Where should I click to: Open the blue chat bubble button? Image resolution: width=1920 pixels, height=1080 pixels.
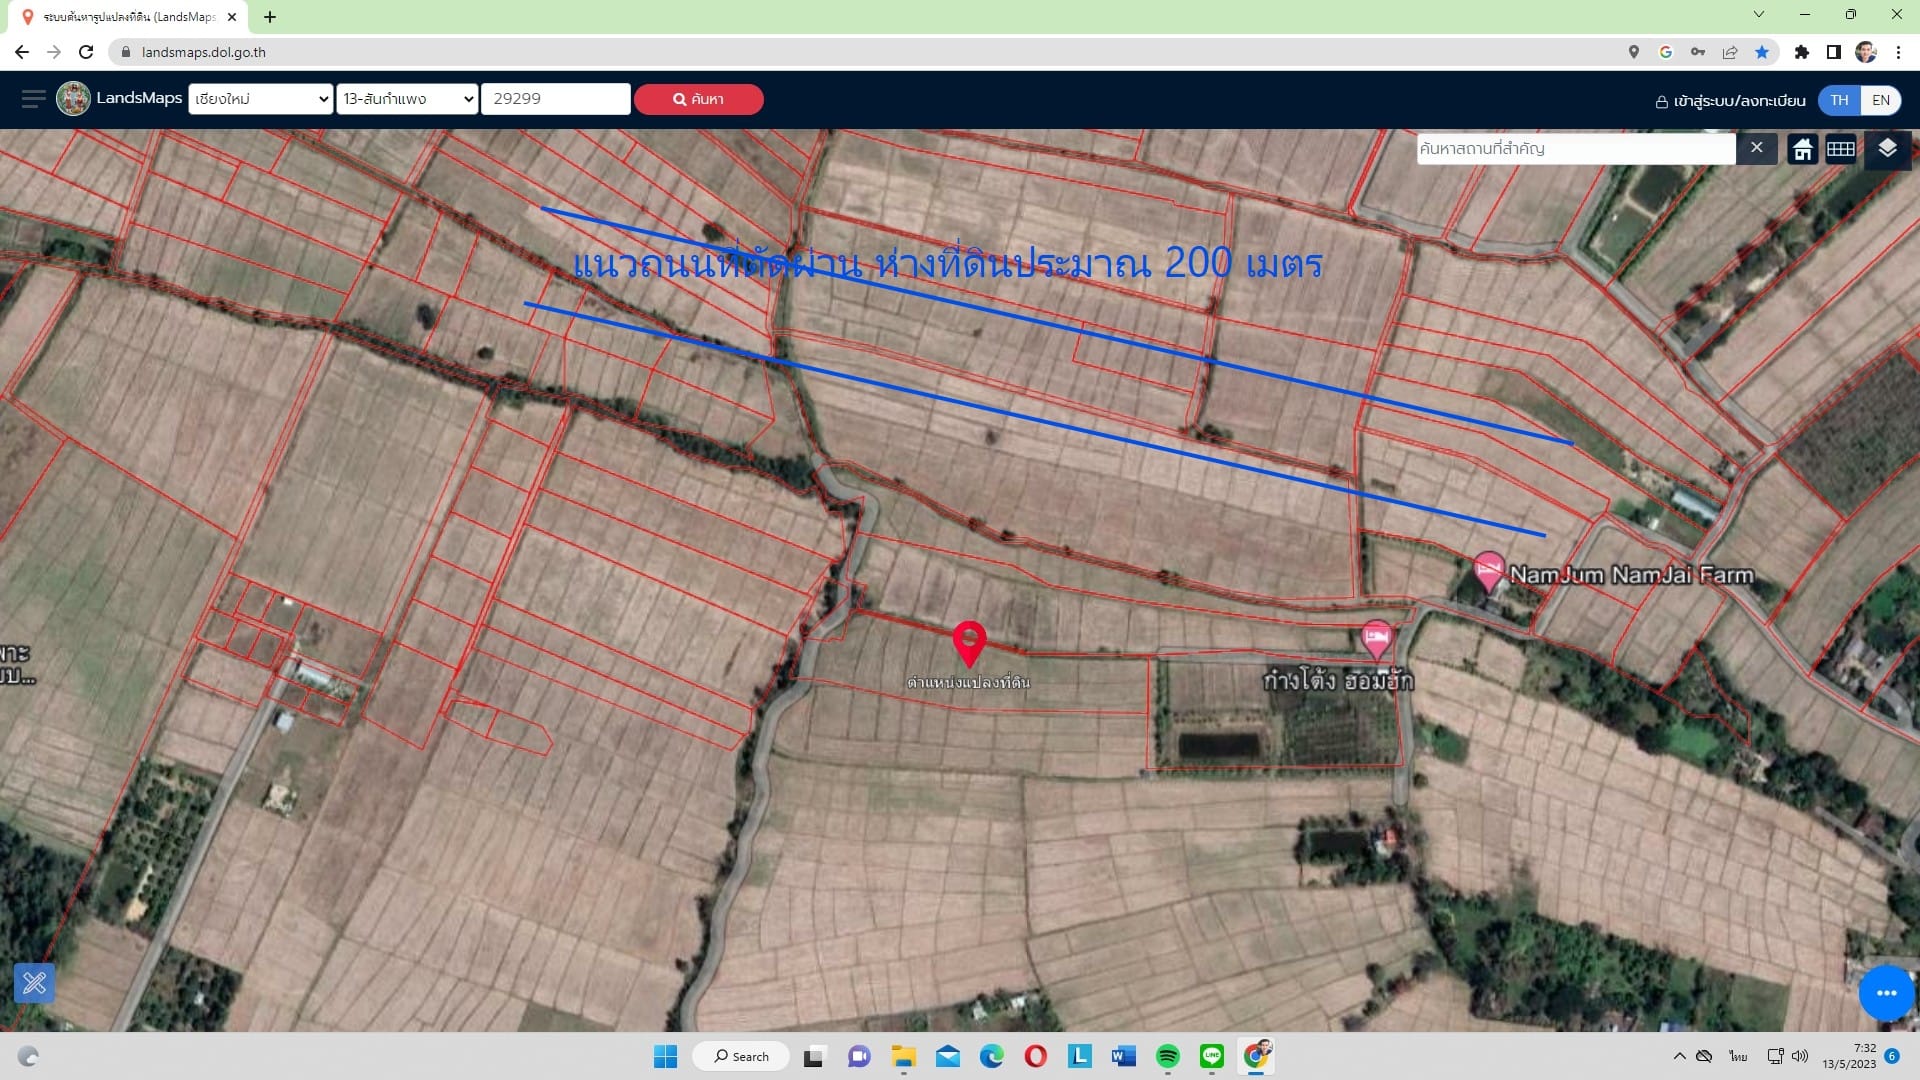click(x=1886, y=992)
